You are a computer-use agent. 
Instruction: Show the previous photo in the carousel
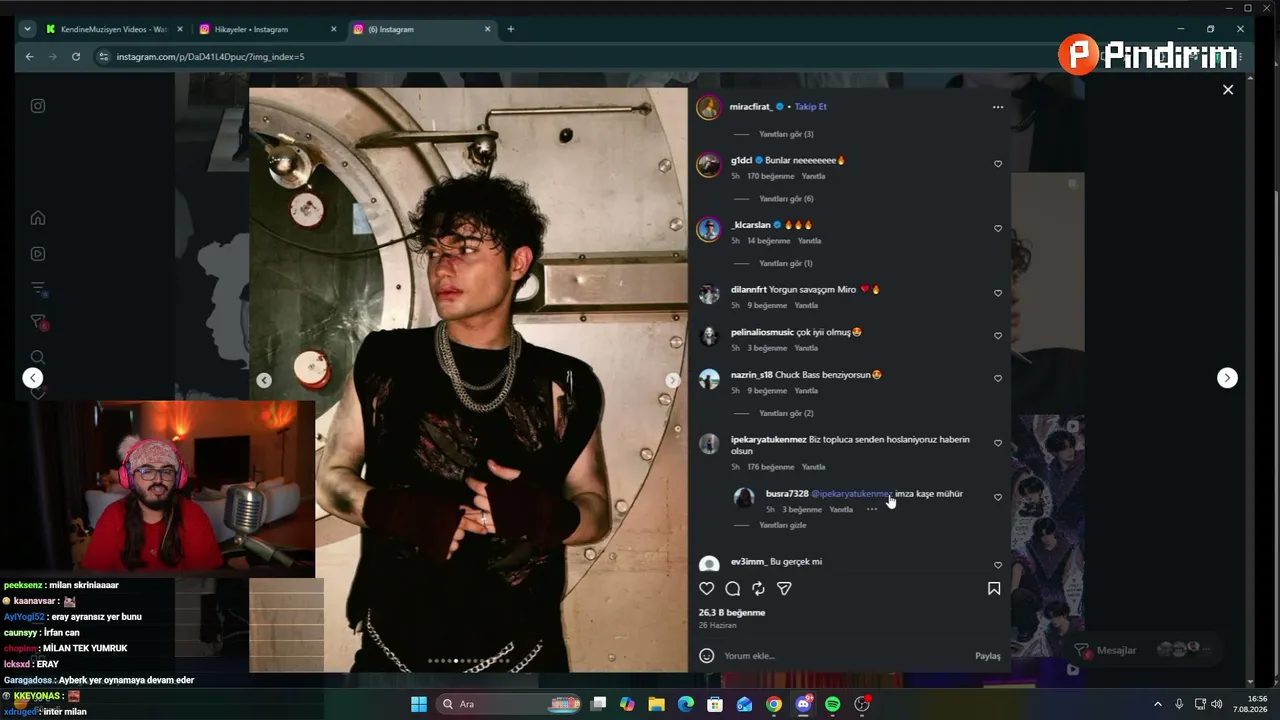(264, 380)
